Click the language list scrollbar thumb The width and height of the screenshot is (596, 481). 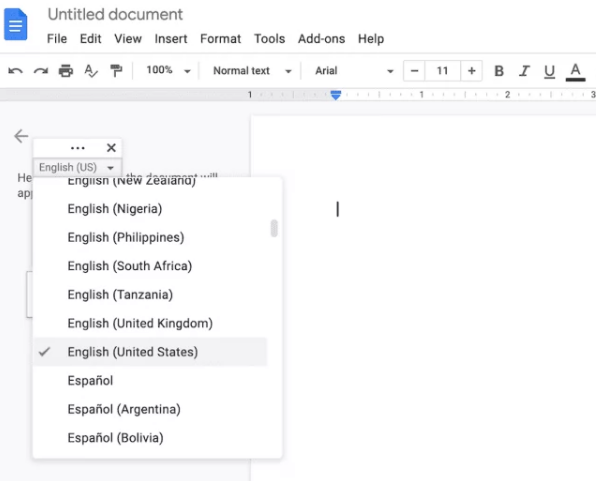tap(274, 228)
